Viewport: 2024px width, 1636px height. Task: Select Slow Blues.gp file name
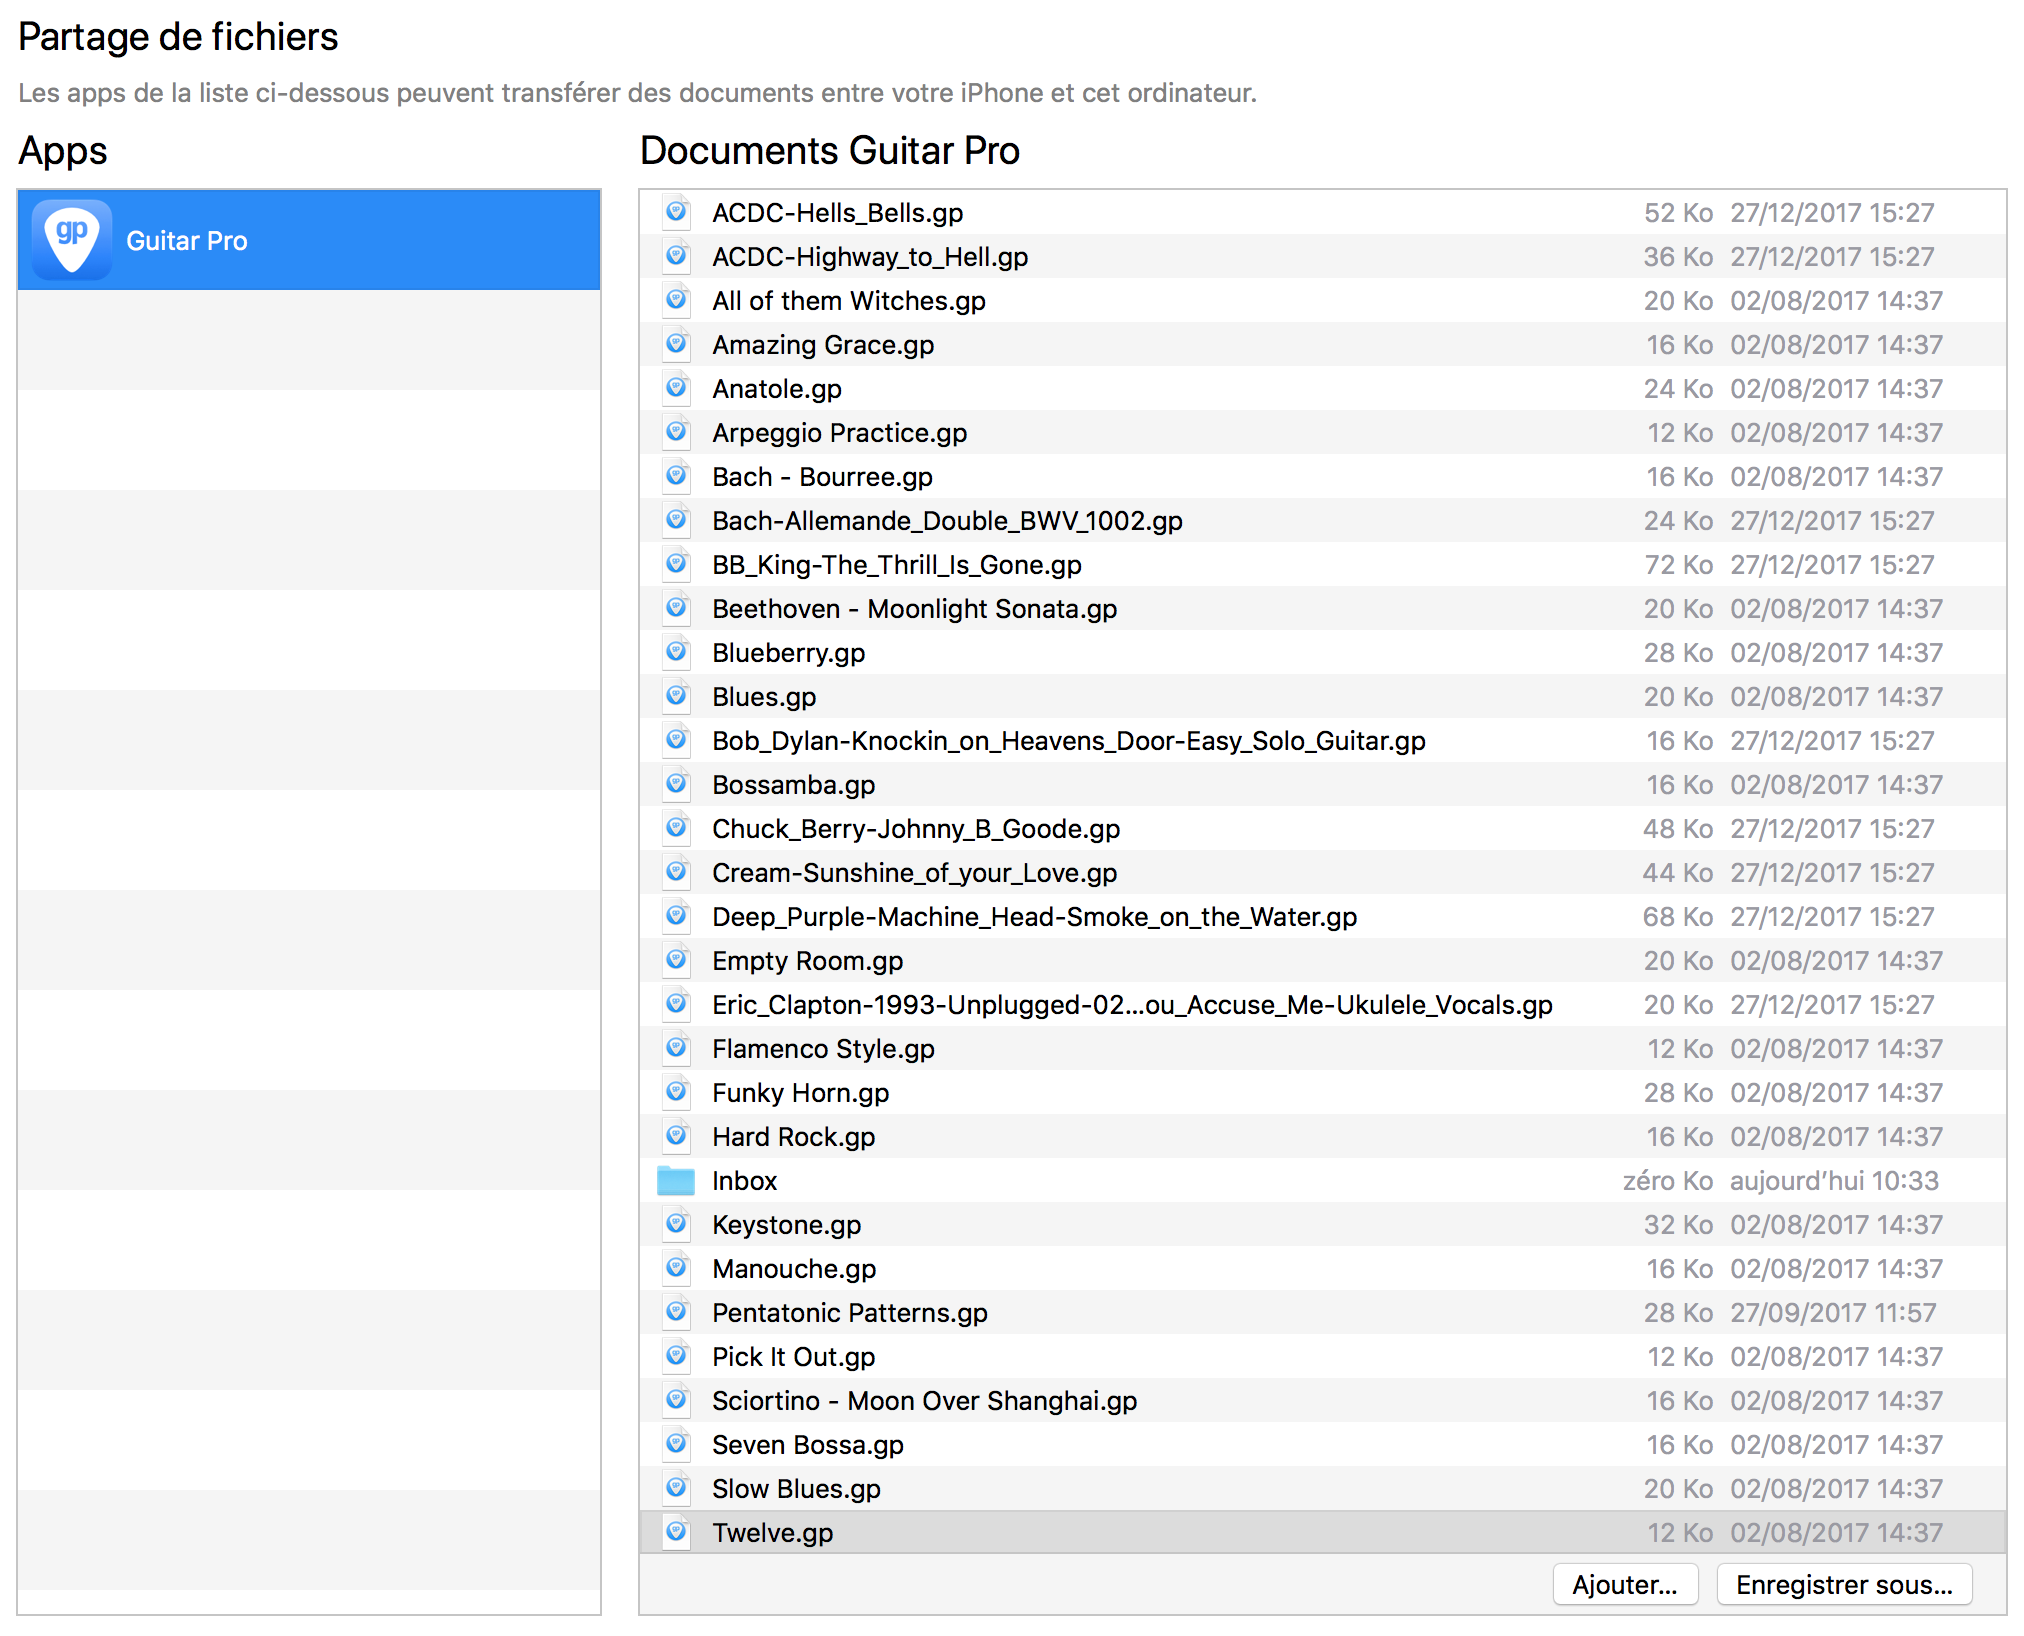pos(797,1489)
